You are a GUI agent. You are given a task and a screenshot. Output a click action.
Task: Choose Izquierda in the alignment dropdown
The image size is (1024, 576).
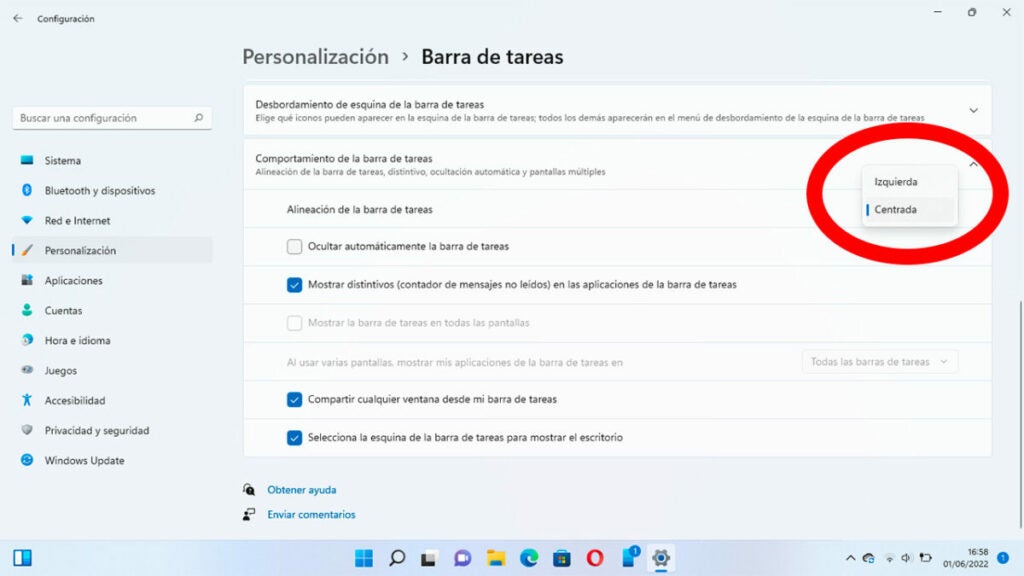(x=896, y=182)
